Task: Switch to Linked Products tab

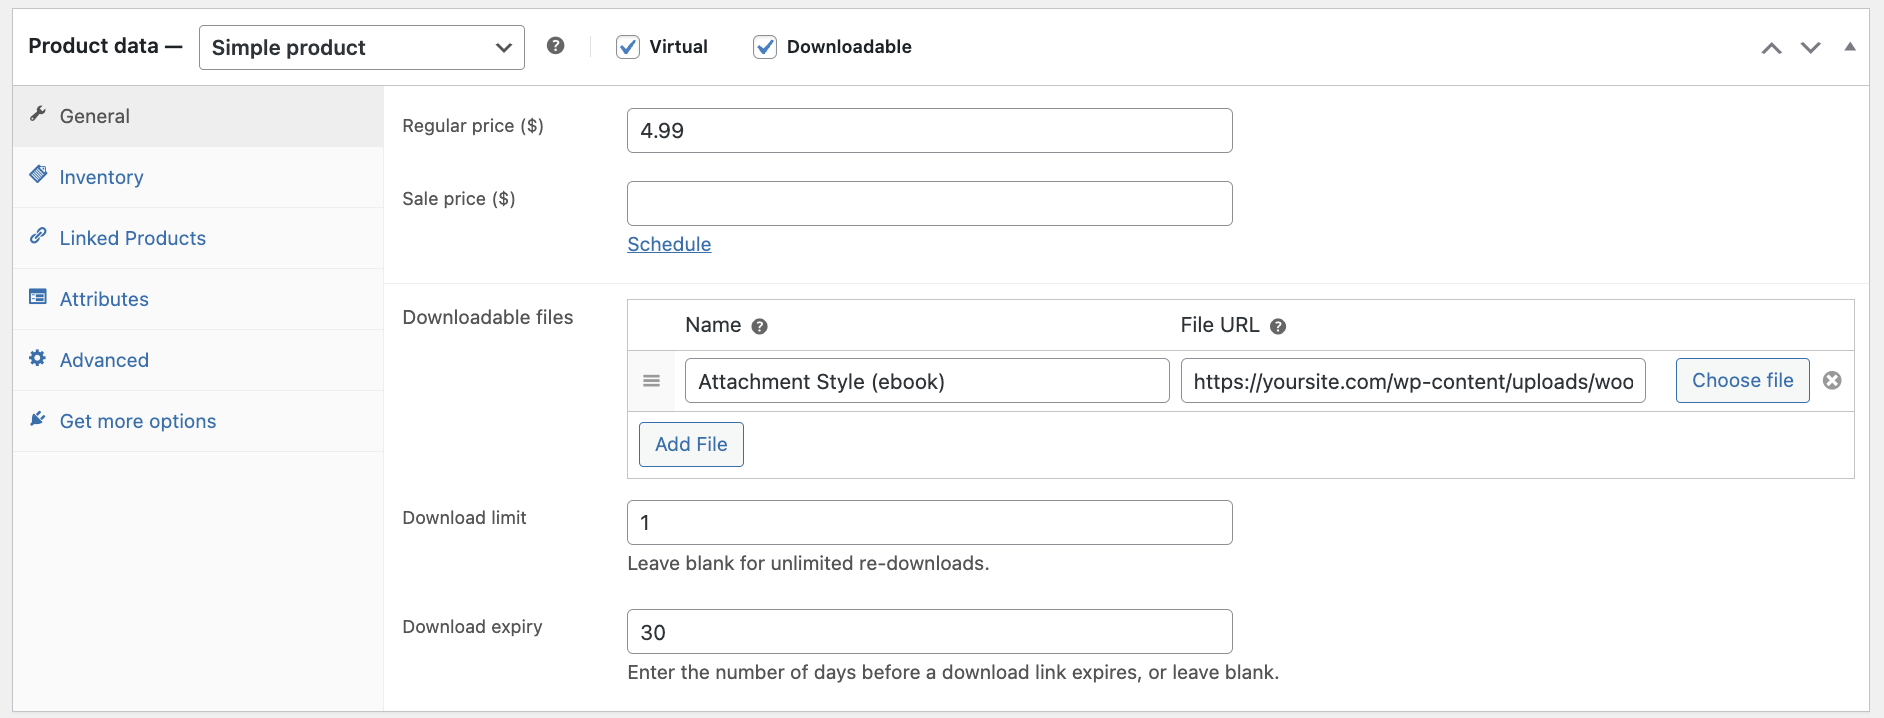Action: click(x=132, y=238)
